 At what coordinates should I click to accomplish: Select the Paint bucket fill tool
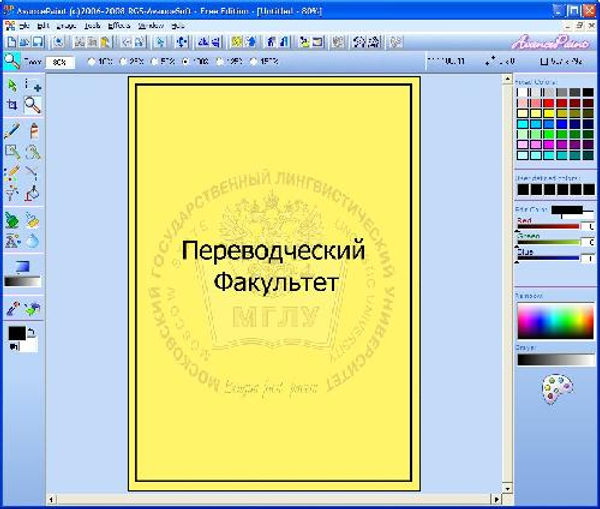click(x=32, y=194)
